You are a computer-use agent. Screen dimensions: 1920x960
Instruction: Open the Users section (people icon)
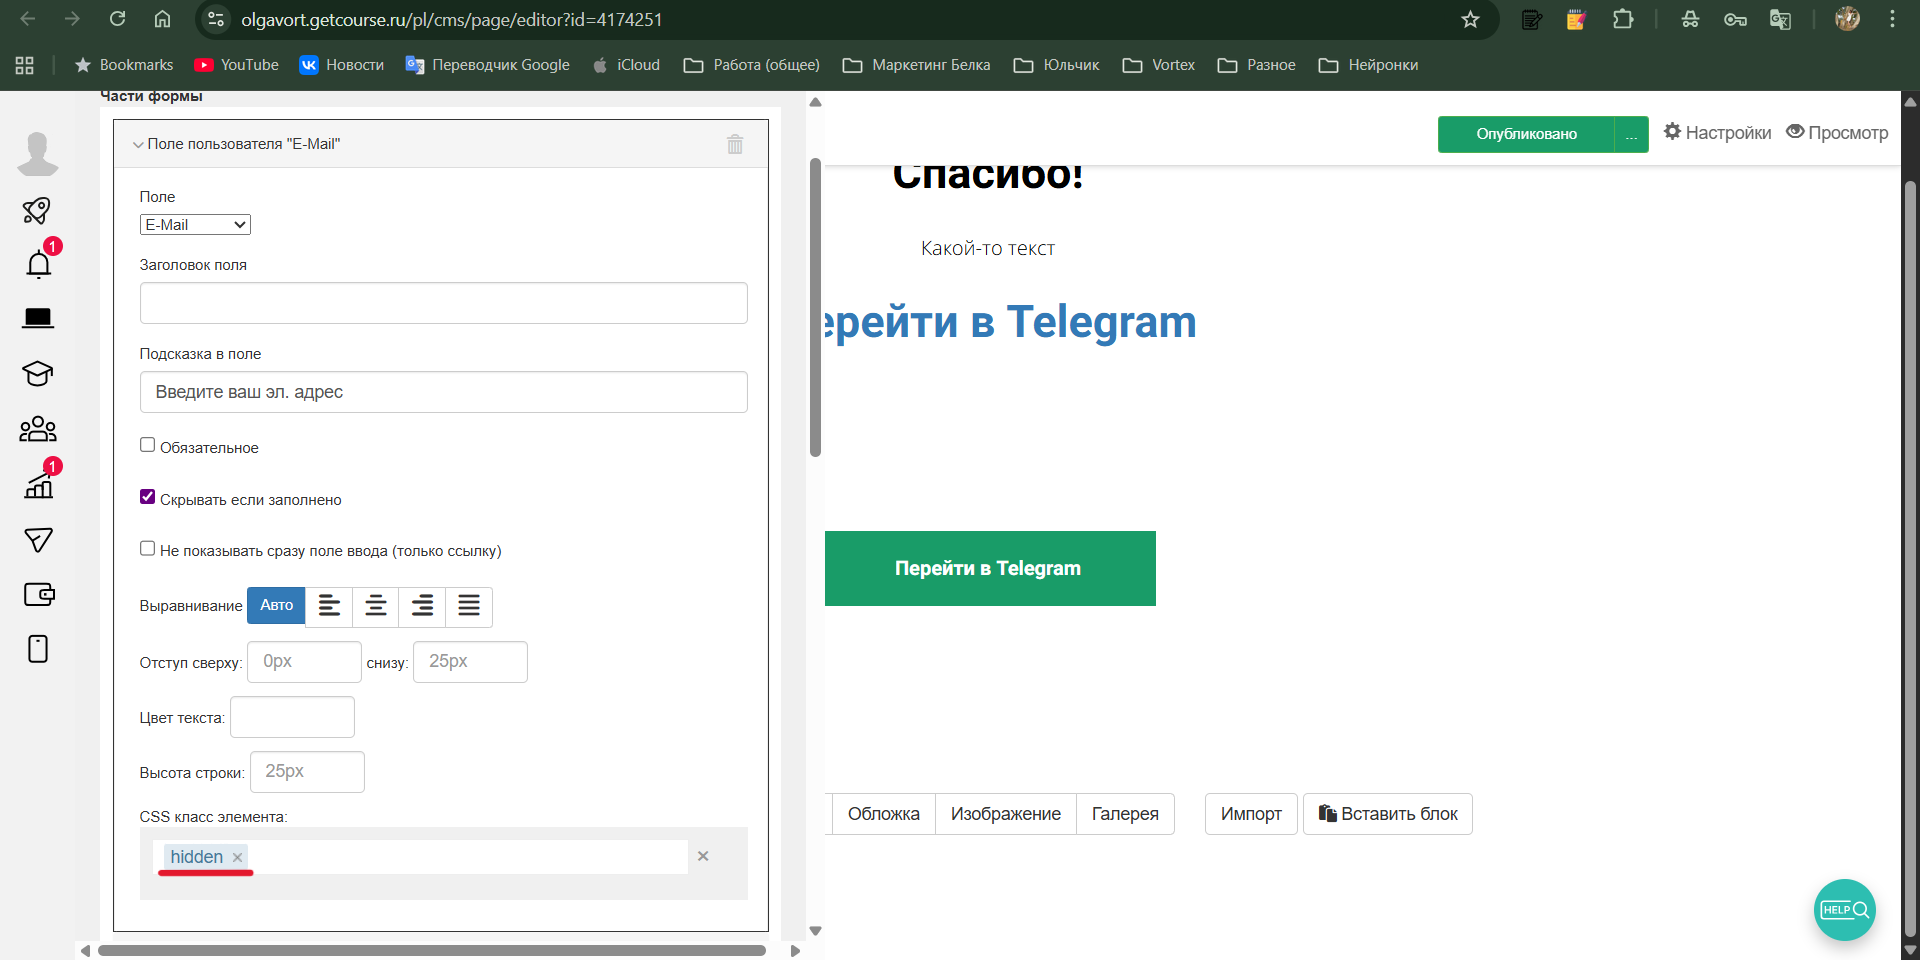point(37,429)
